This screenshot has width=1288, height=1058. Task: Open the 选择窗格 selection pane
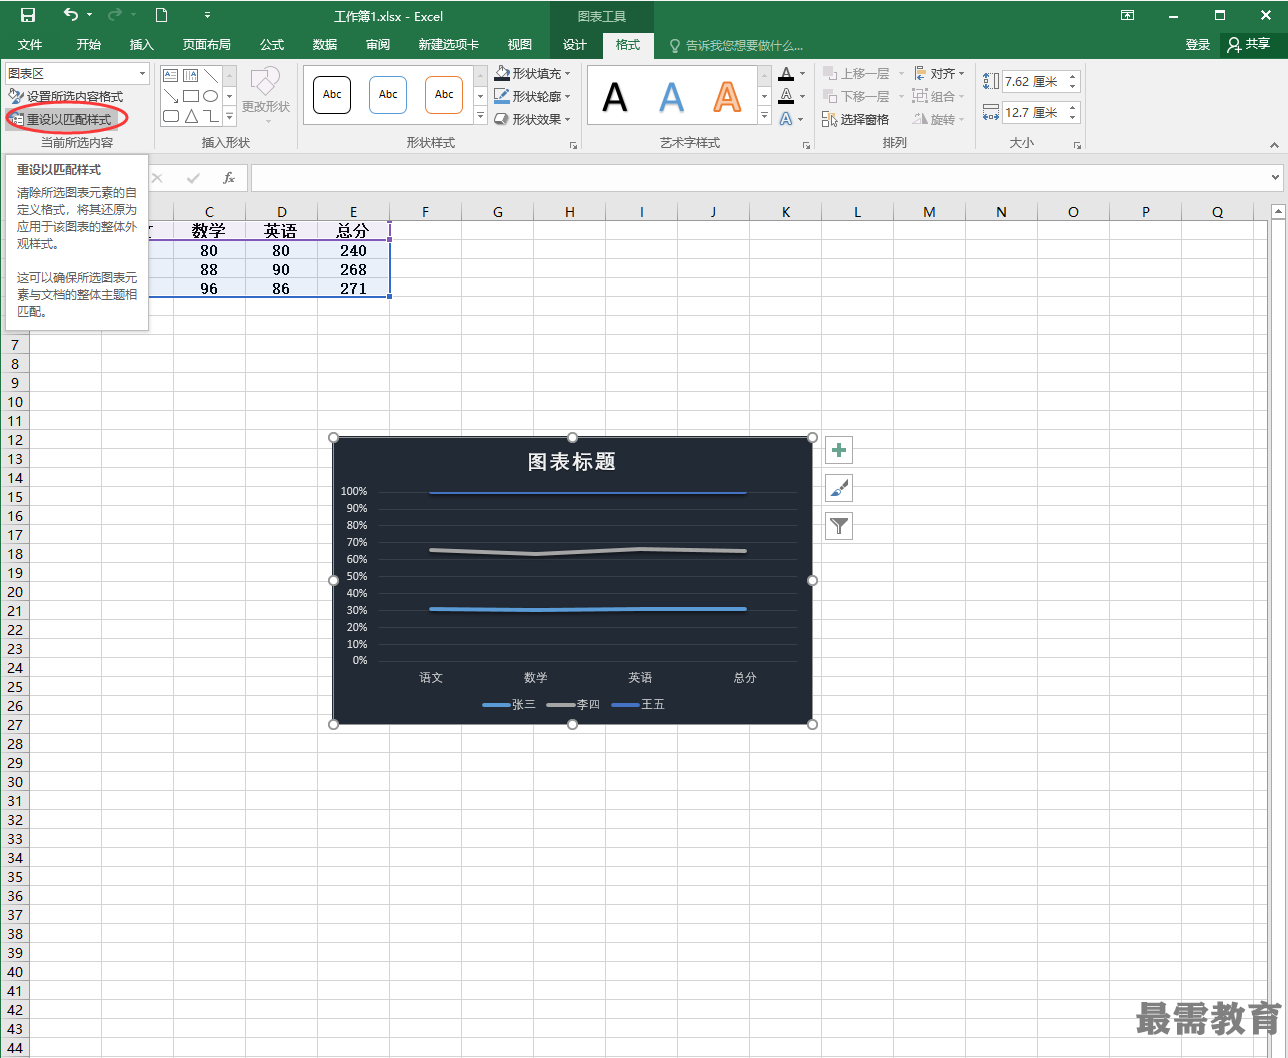tap(856, 119)
